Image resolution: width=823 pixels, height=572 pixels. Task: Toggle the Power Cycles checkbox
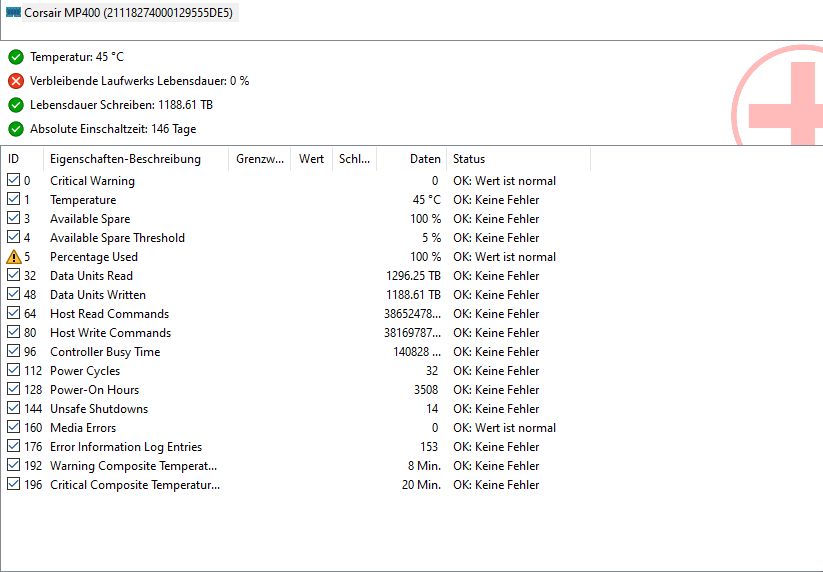click(14, 370)
